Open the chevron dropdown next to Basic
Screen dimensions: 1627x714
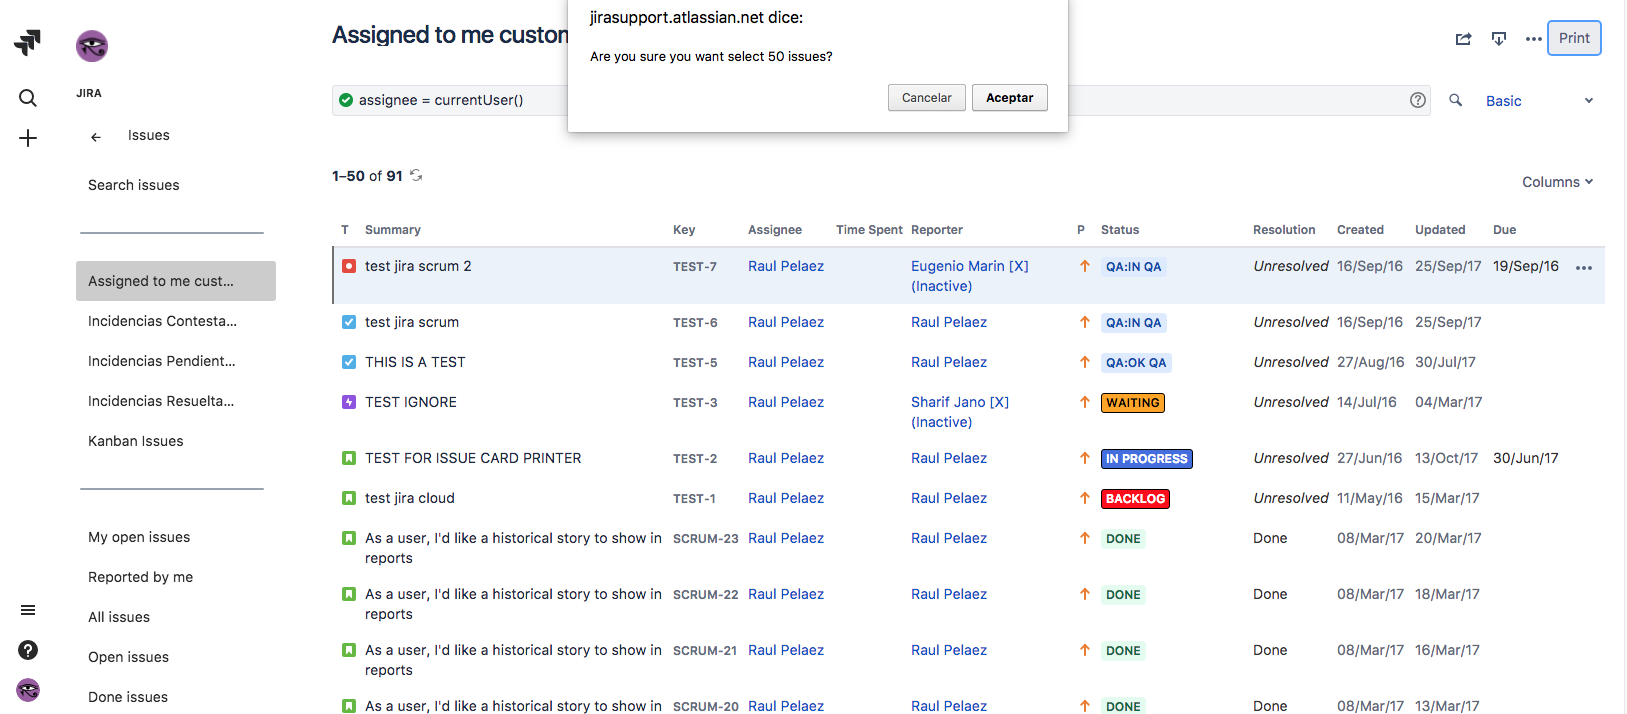(x=1588, y=101)
